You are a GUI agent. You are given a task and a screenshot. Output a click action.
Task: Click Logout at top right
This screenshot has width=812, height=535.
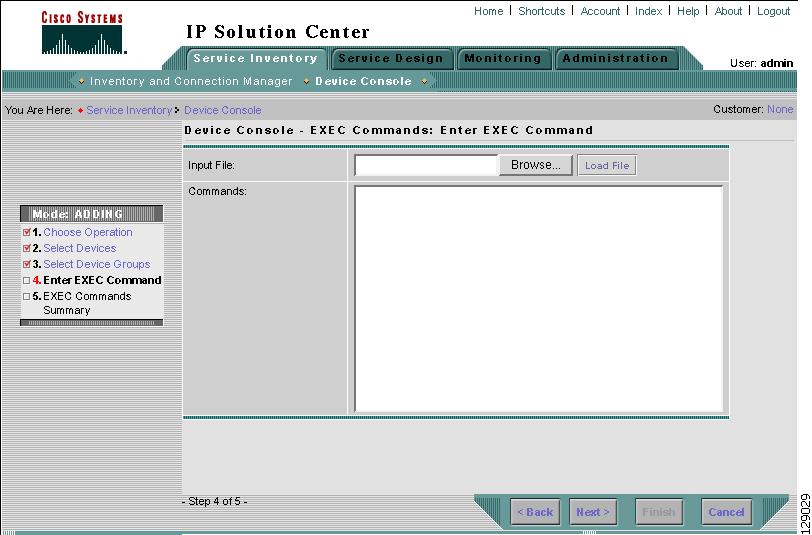click(774, 11)
